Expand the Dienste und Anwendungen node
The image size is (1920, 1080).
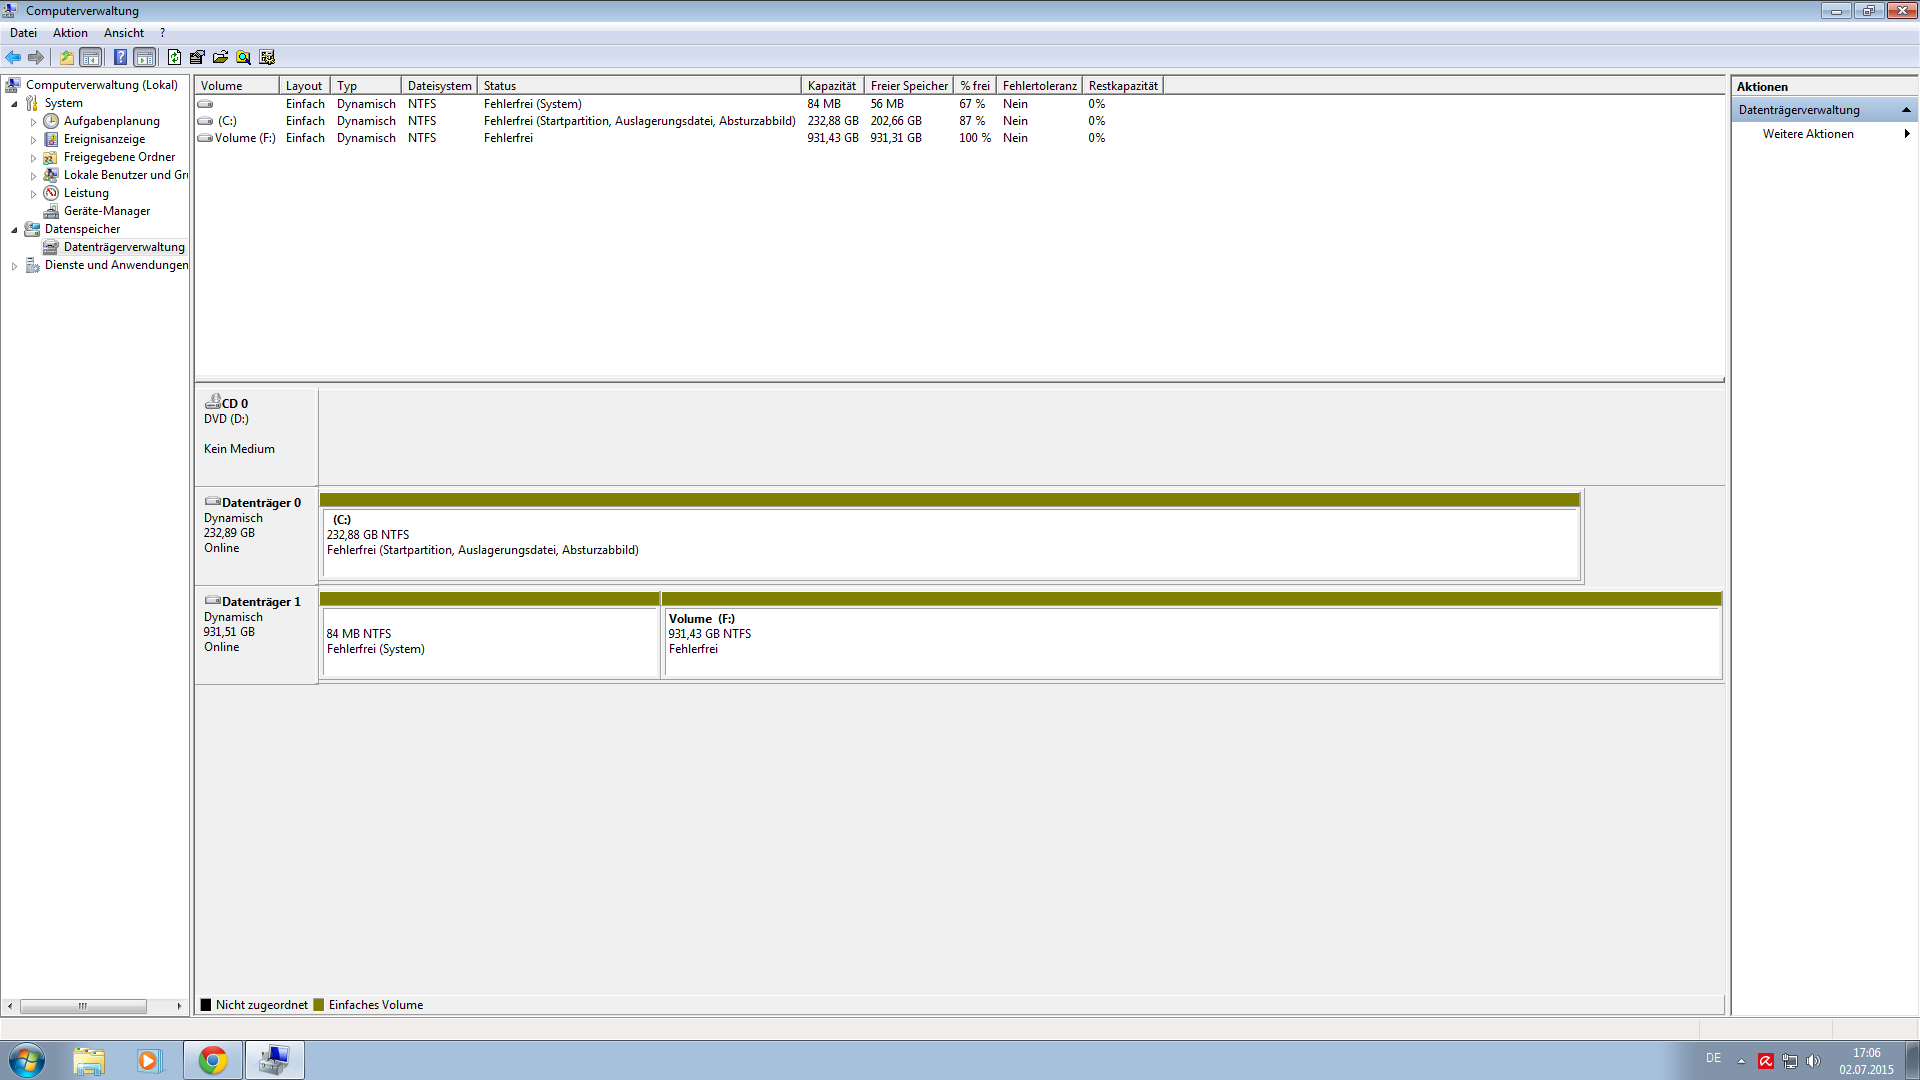14,266
